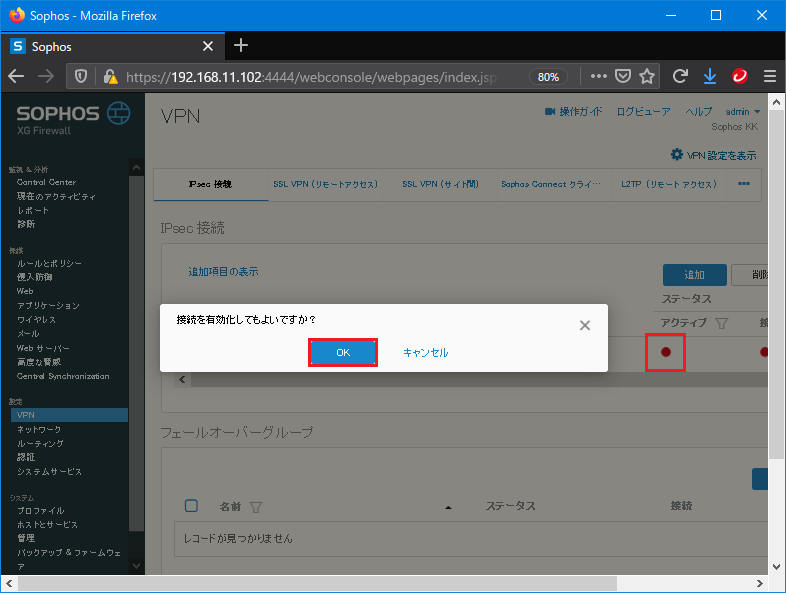Open 操作ガイド video guide link
The height and width of the screenshot is (593, 786).
pyautogui.click(x=573, y=112)
